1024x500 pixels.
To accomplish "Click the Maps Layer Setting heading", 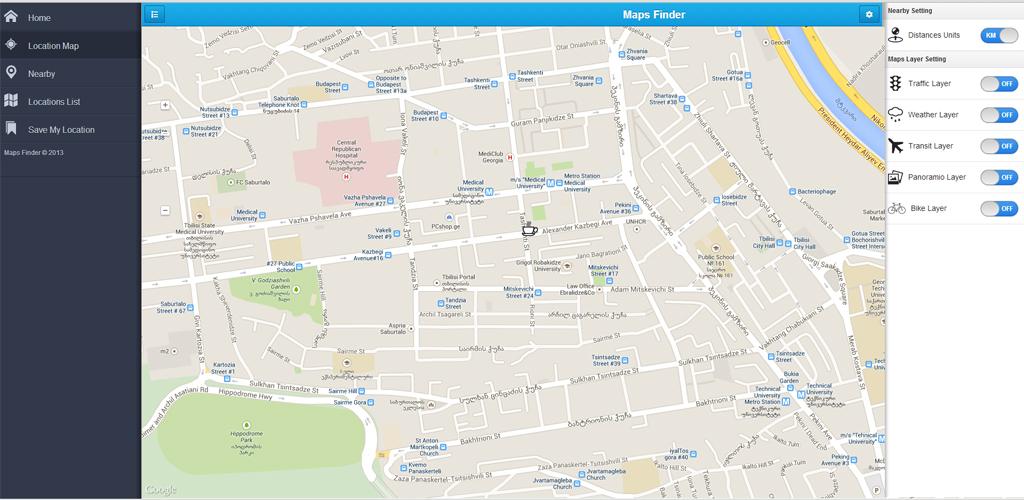I will pyautogui.click(x=917, y=59).
